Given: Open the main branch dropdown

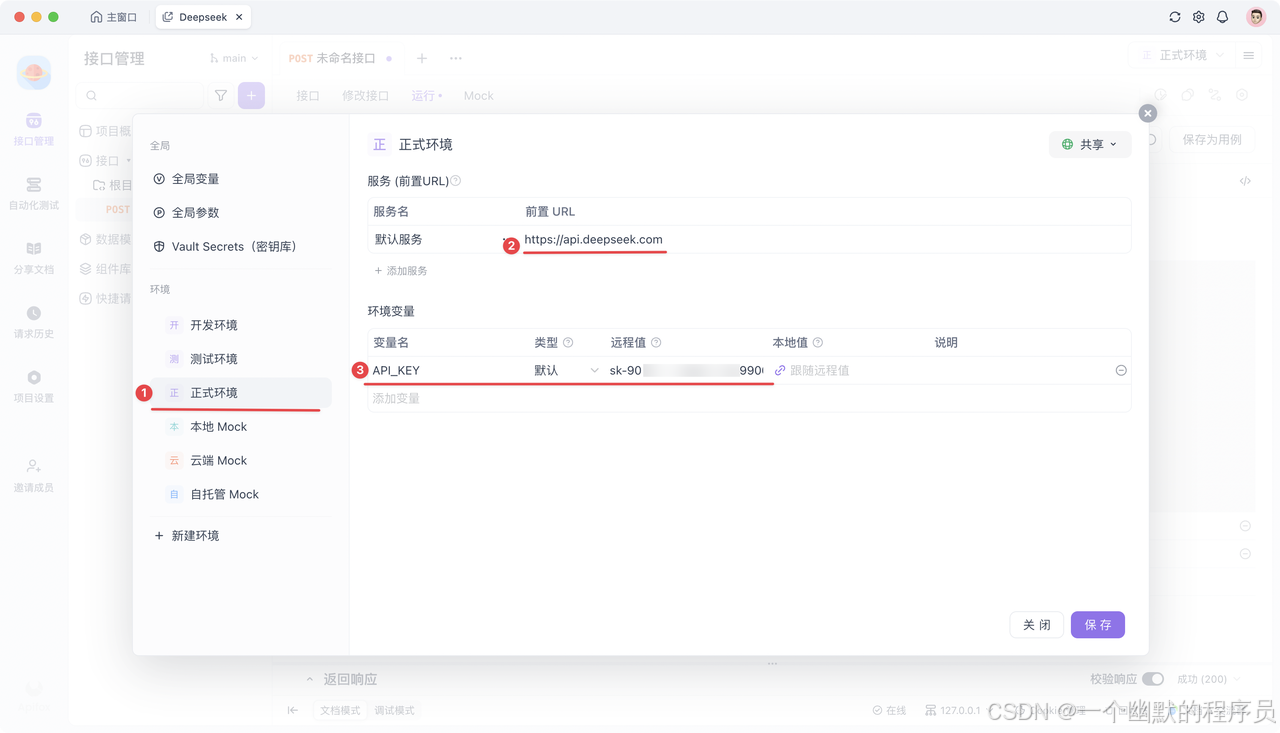Looking at the screenshot, I should tap(234, 58).
